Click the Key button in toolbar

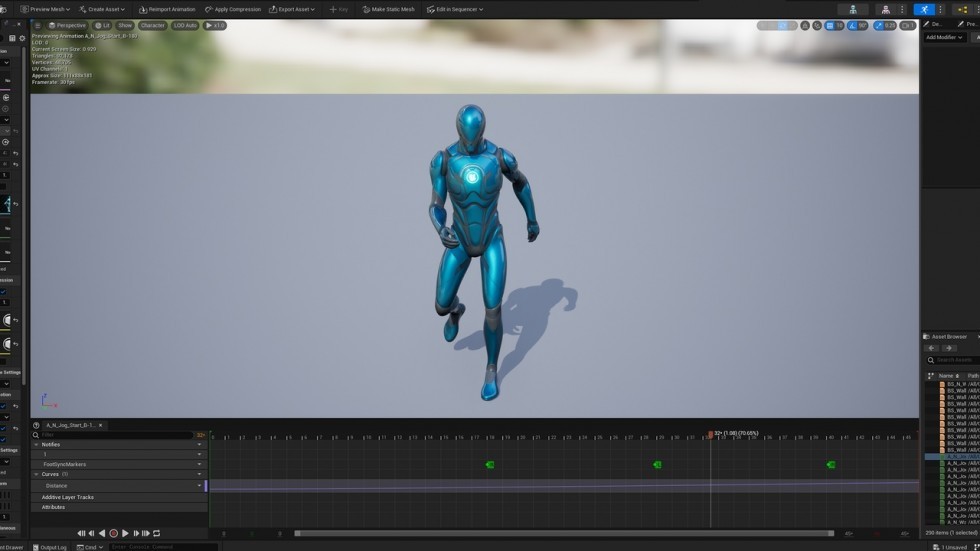point(338,9)
